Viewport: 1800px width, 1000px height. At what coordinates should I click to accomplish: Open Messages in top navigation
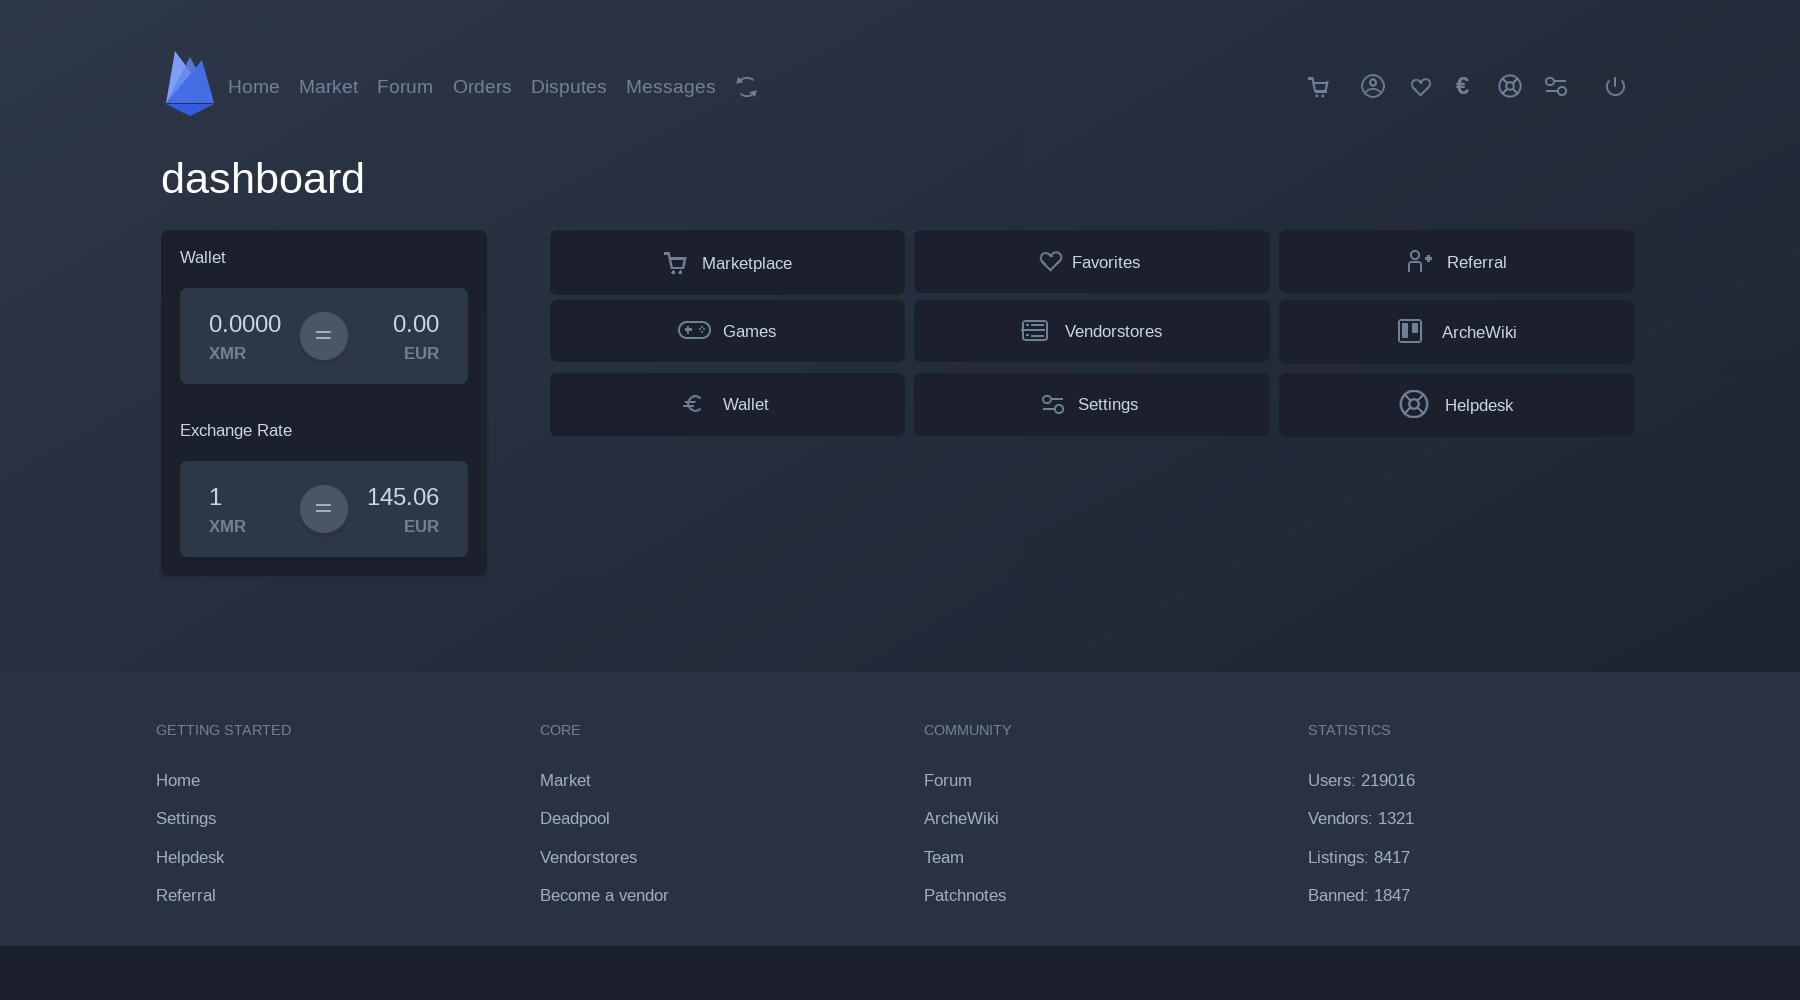671,87
